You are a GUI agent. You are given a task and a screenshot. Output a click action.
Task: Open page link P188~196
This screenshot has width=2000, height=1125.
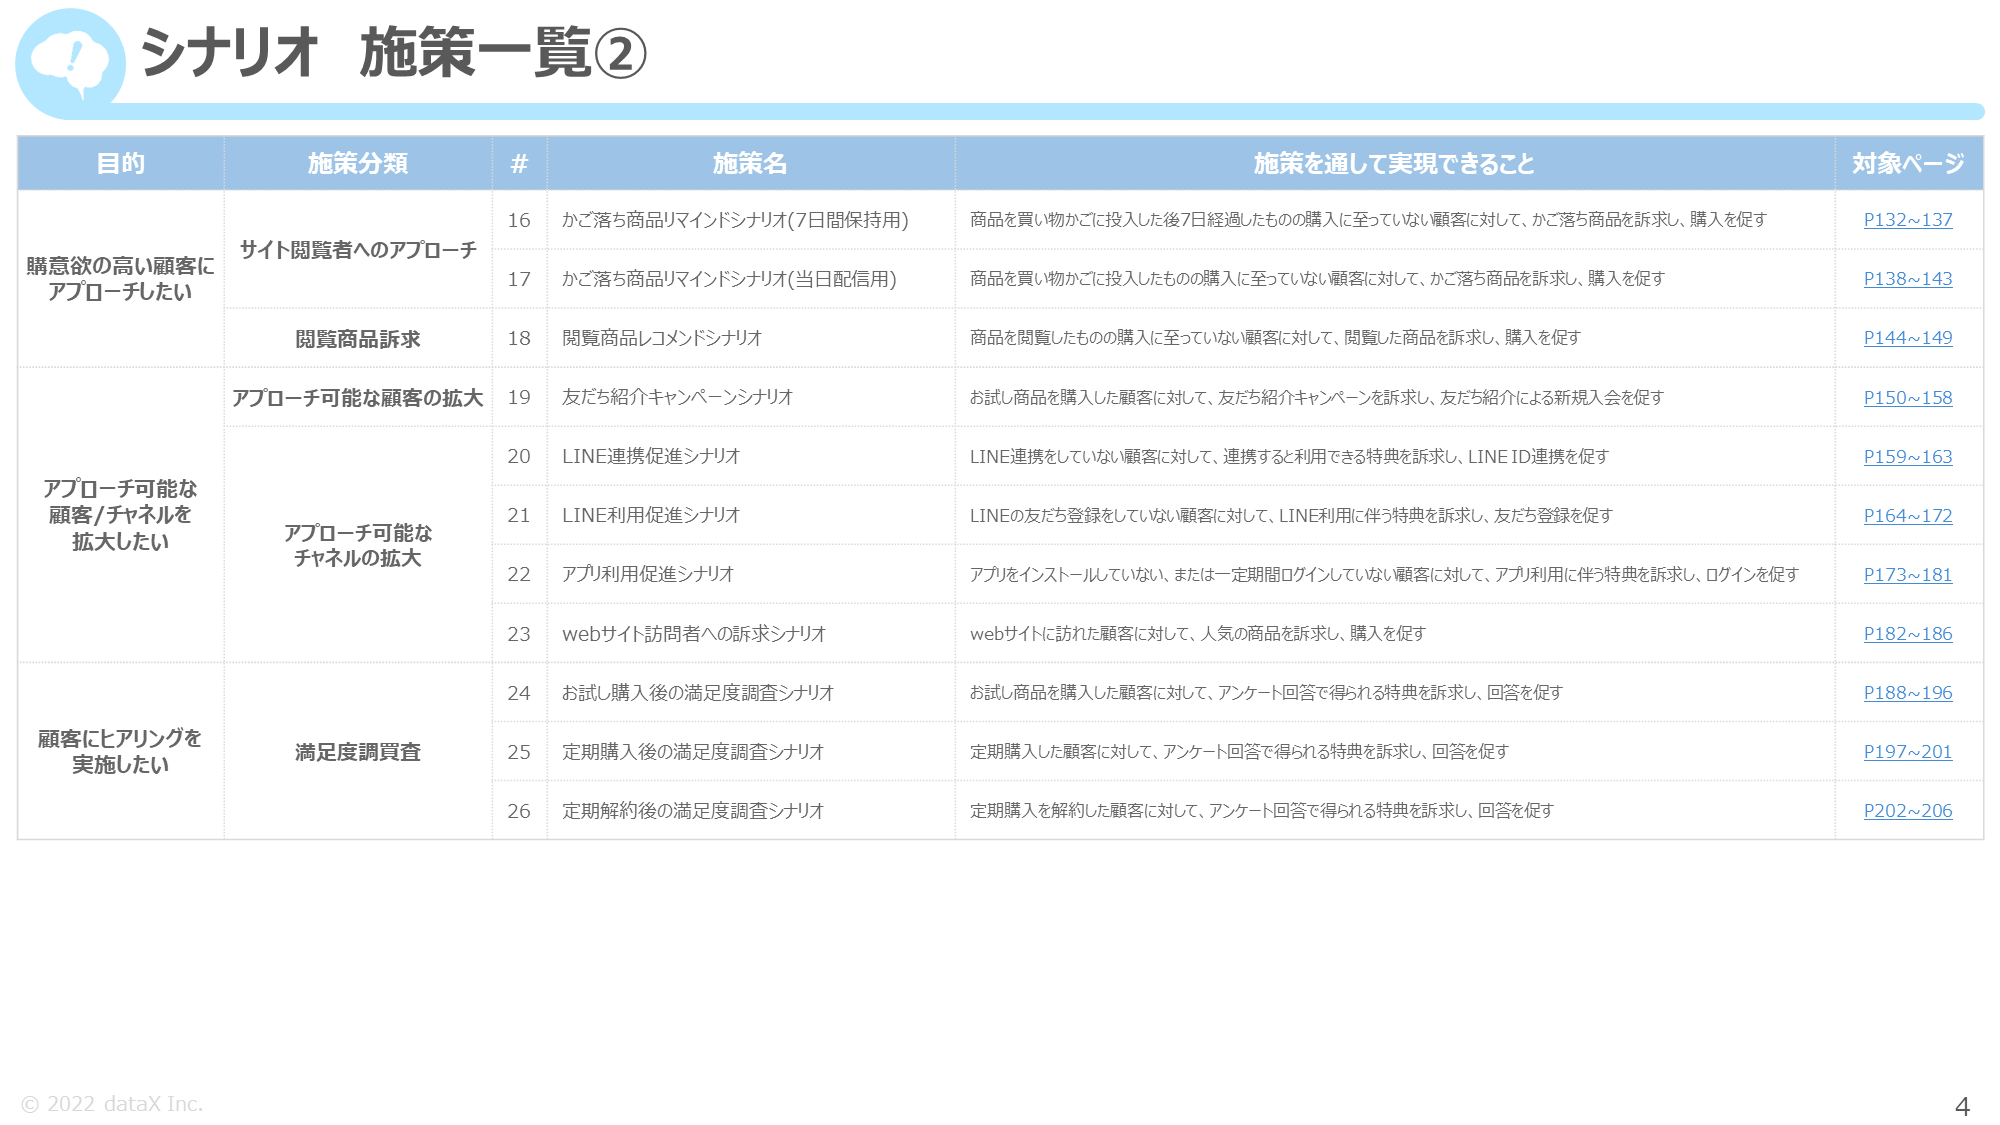pyautogui.click(x=1907, y=693)
